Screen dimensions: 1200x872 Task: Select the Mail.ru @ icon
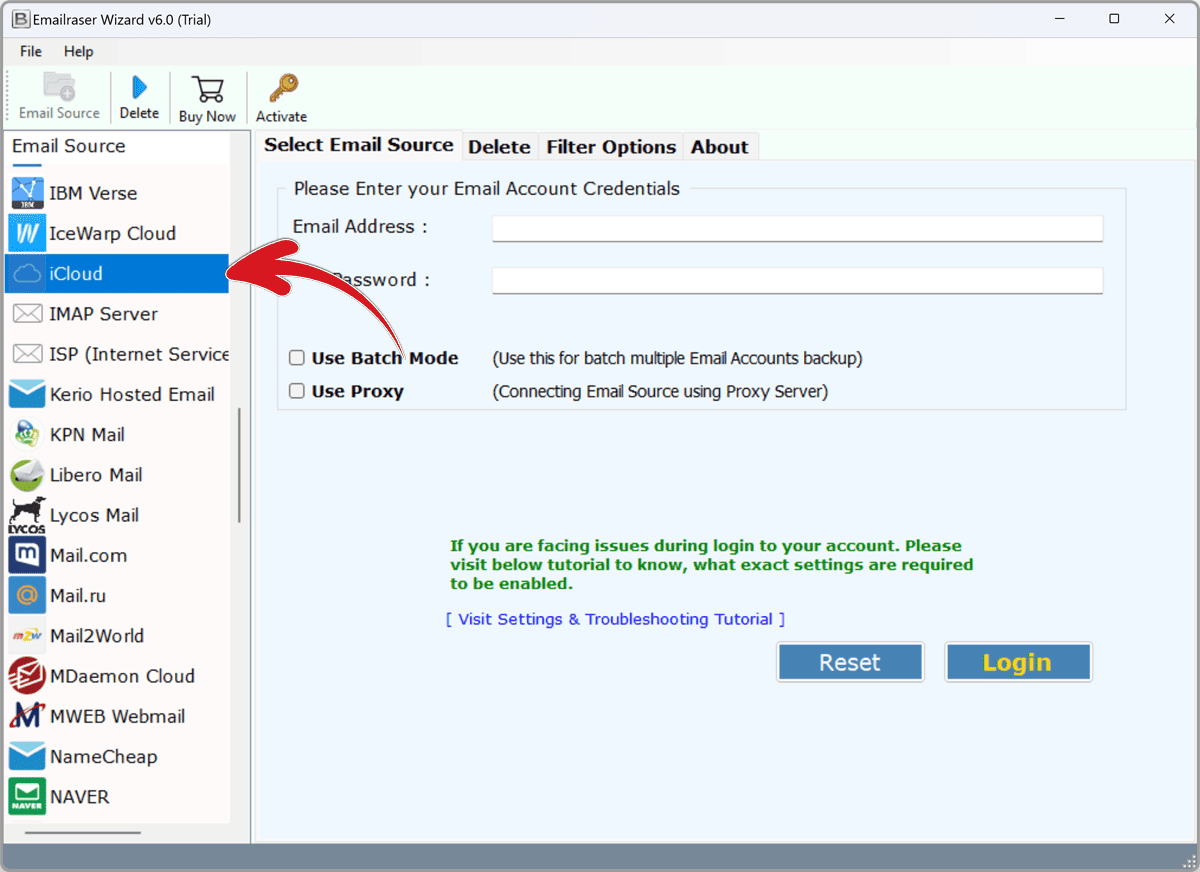(x=27, y=596)
